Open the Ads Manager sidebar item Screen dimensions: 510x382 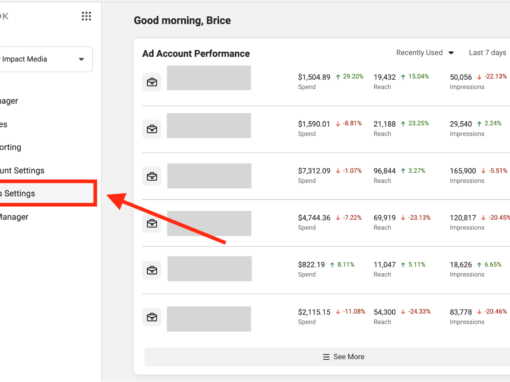[9, 101]
